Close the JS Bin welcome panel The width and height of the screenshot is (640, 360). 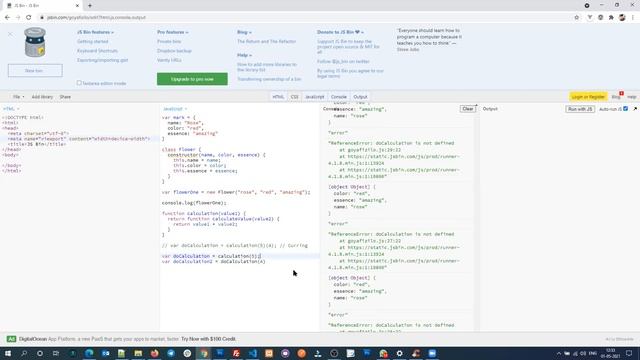coord(10,34)
